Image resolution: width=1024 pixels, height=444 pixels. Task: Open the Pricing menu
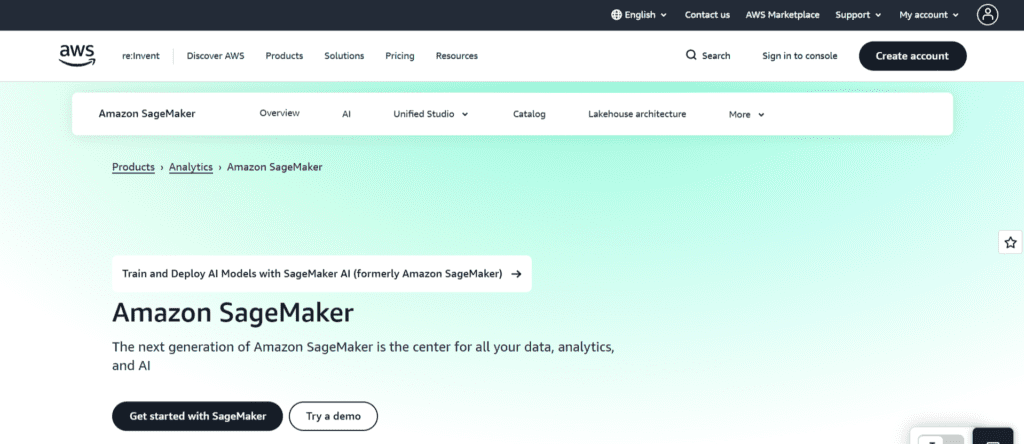point(400,56)
